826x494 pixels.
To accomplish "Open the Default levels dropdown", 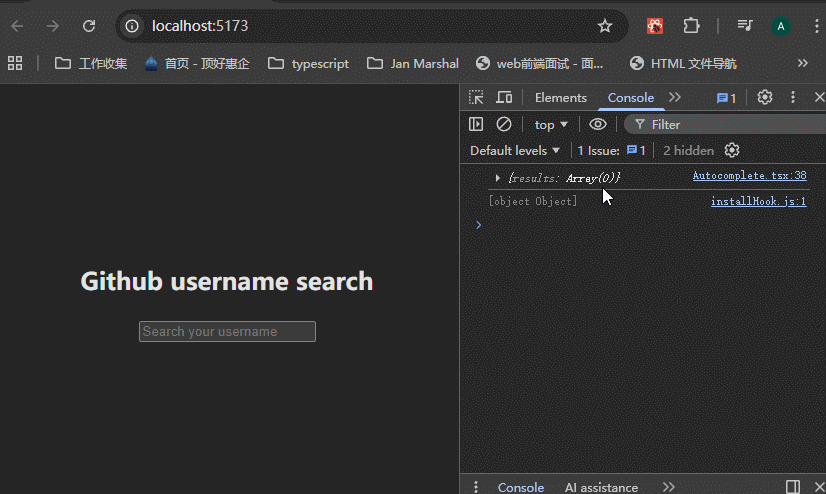I will coord(515,150).
